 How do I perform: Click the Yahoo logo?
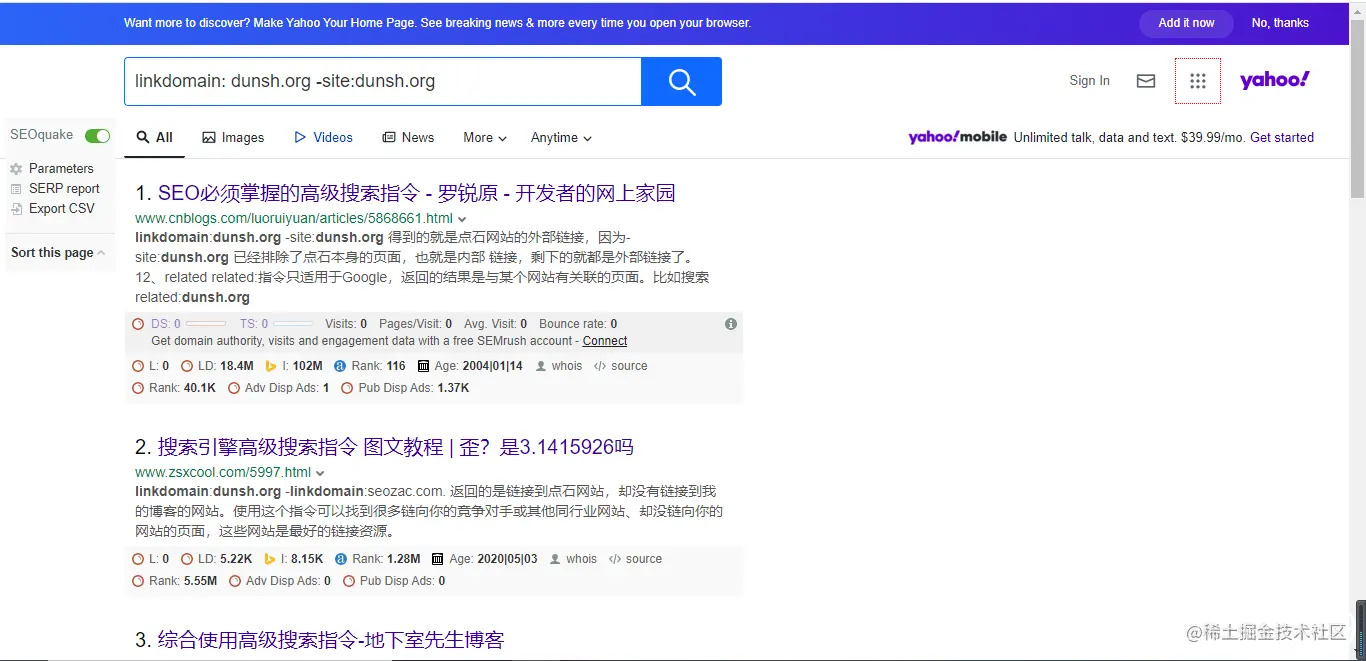tap(1274, 80)
